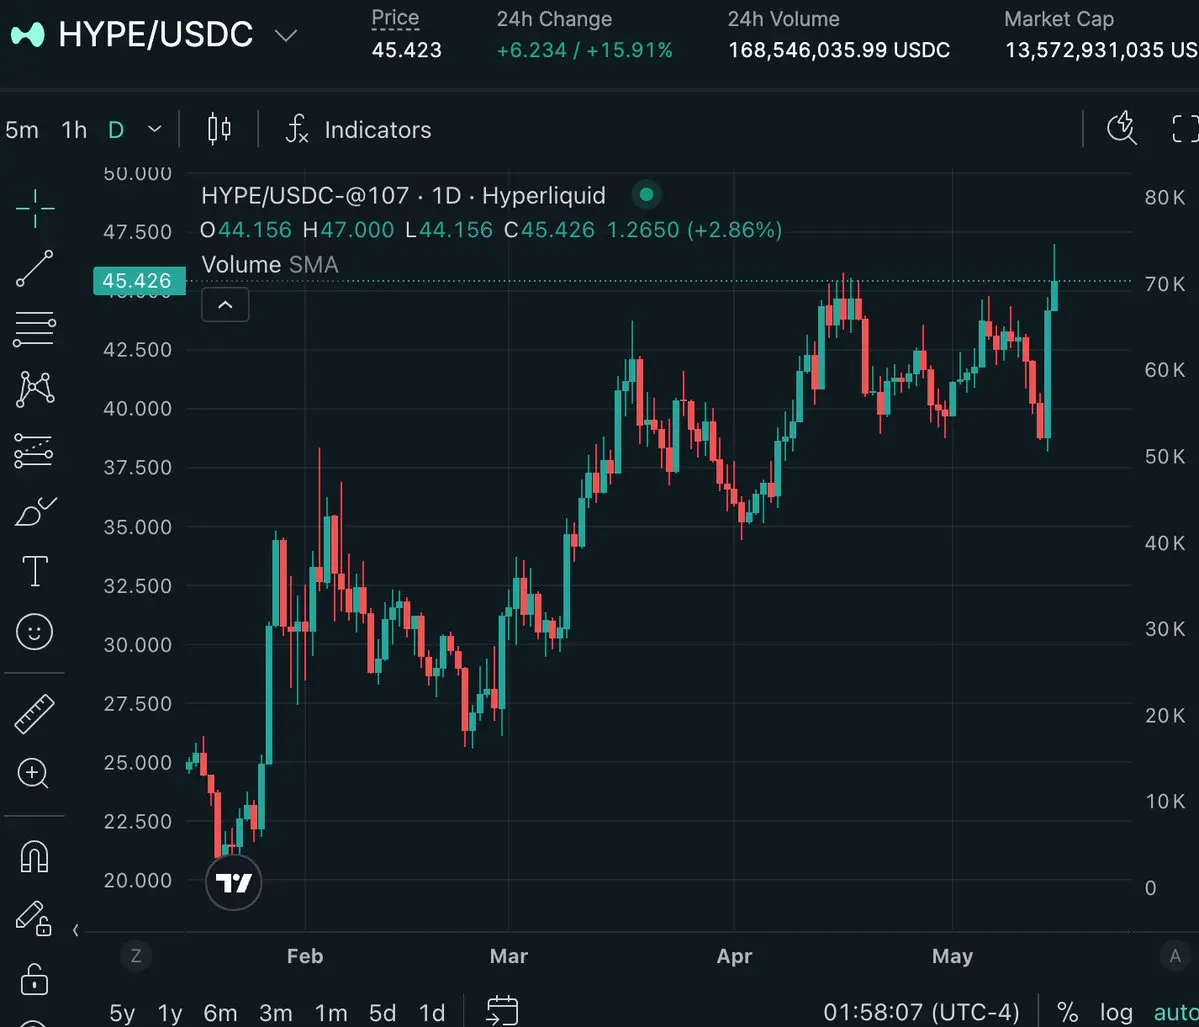Select the forecasting and measurement tools
Viewport: 1199px width, 1027px height.
coord(34,450)
